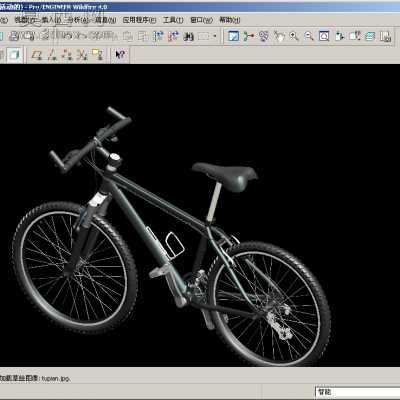
Task: Open the 窗口(W) Window menu
Action: (x=201, y=20)
